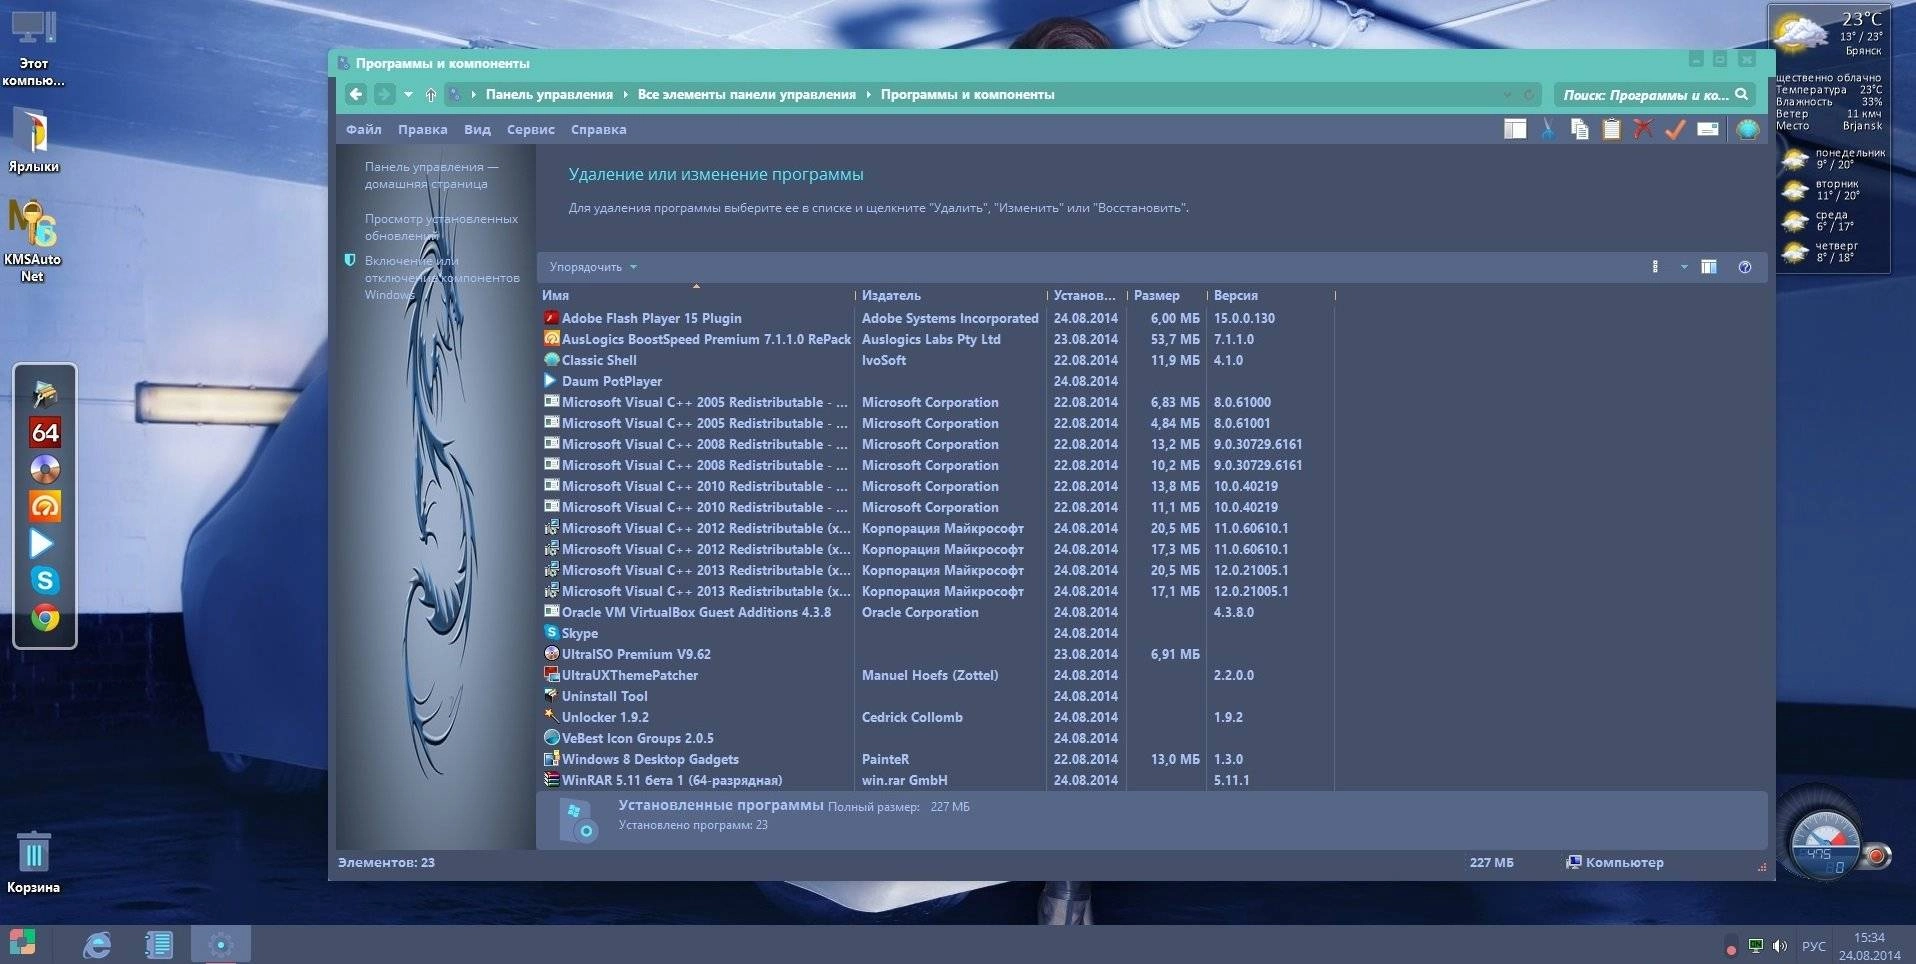Screen dimensions: 1916x964
Task: Open Просмотр установленных обновлений link
Action: [x=441, y=227]
